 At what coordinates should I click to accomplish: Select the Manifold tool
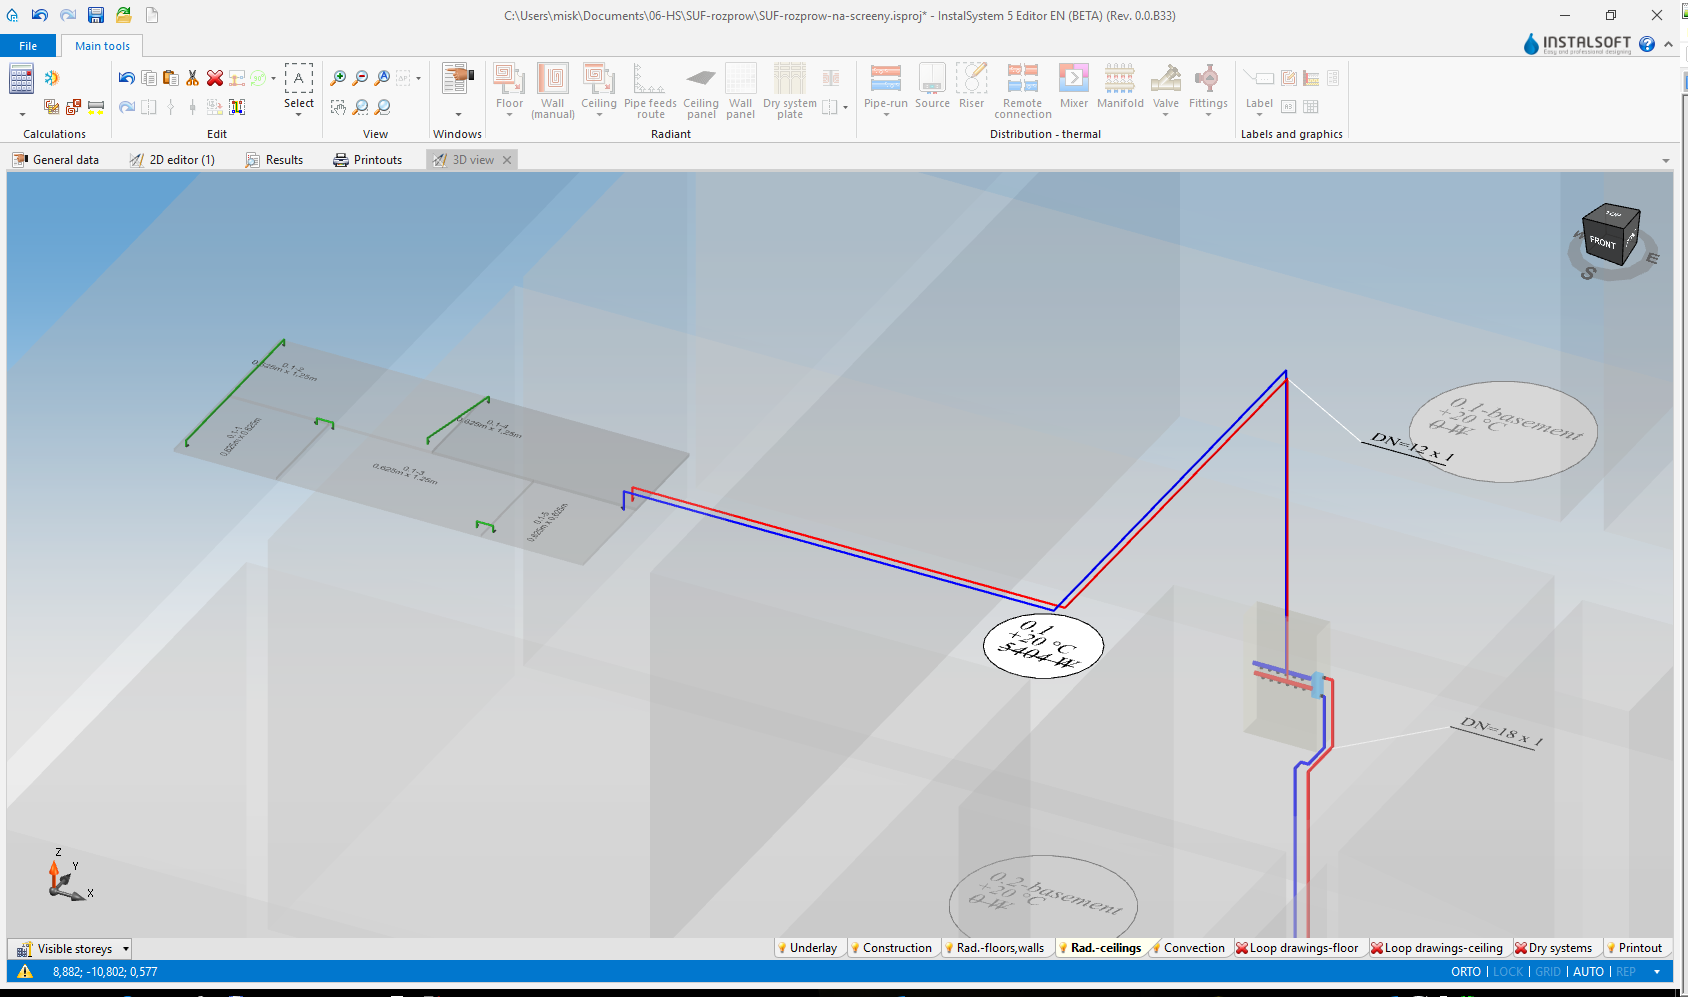click(x=1120, y=86)
